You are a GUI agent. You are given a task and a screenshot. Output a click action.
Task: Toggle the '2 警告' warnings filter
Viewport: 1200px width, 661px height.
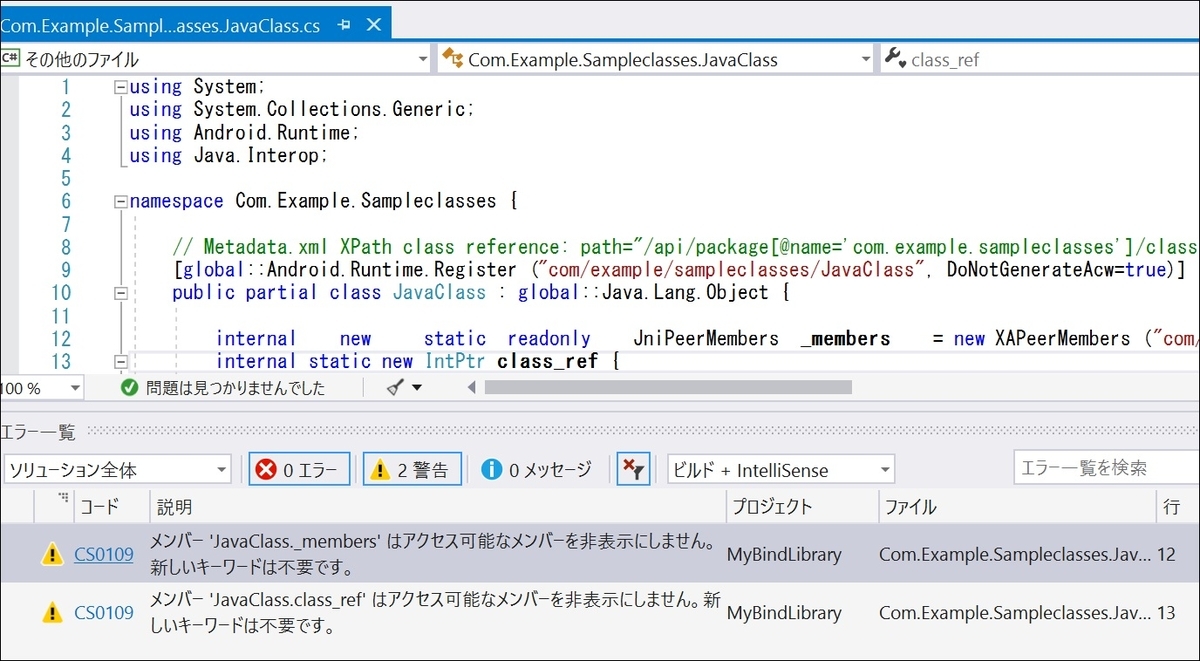(412, 469)
